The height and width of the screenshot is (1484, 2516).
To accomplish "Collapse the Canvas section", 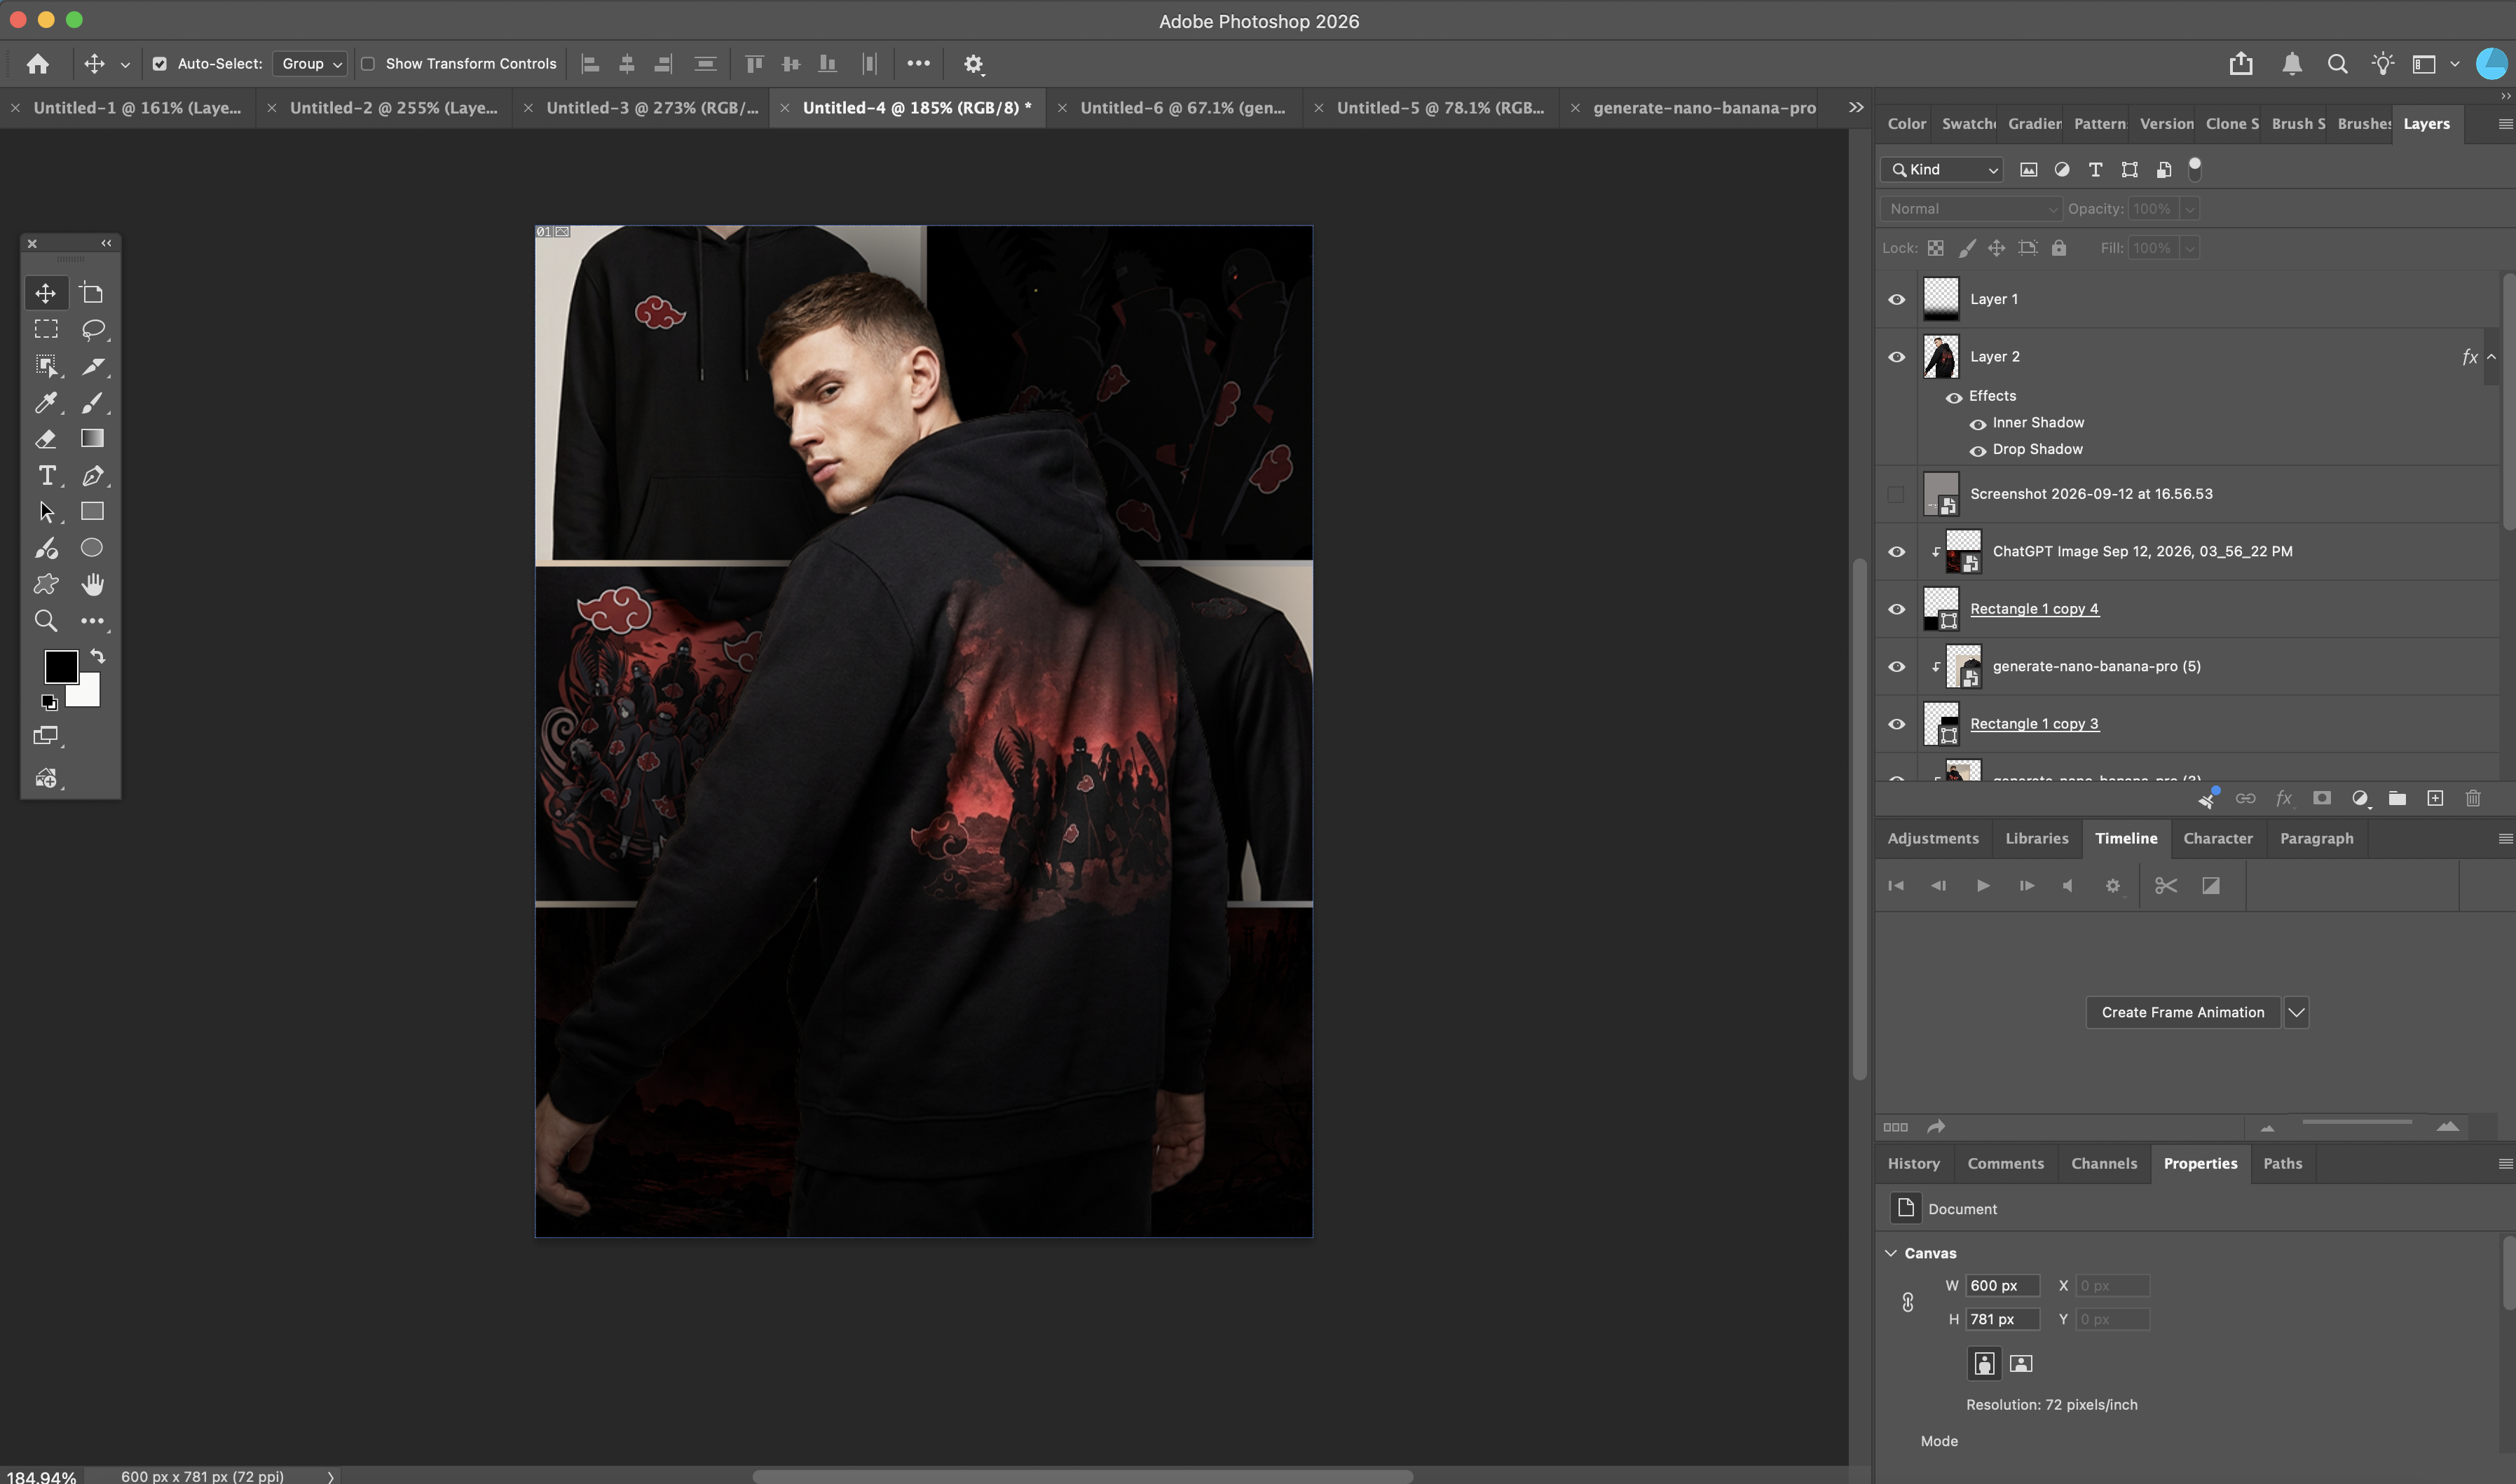I will tap(1891, 1253).
